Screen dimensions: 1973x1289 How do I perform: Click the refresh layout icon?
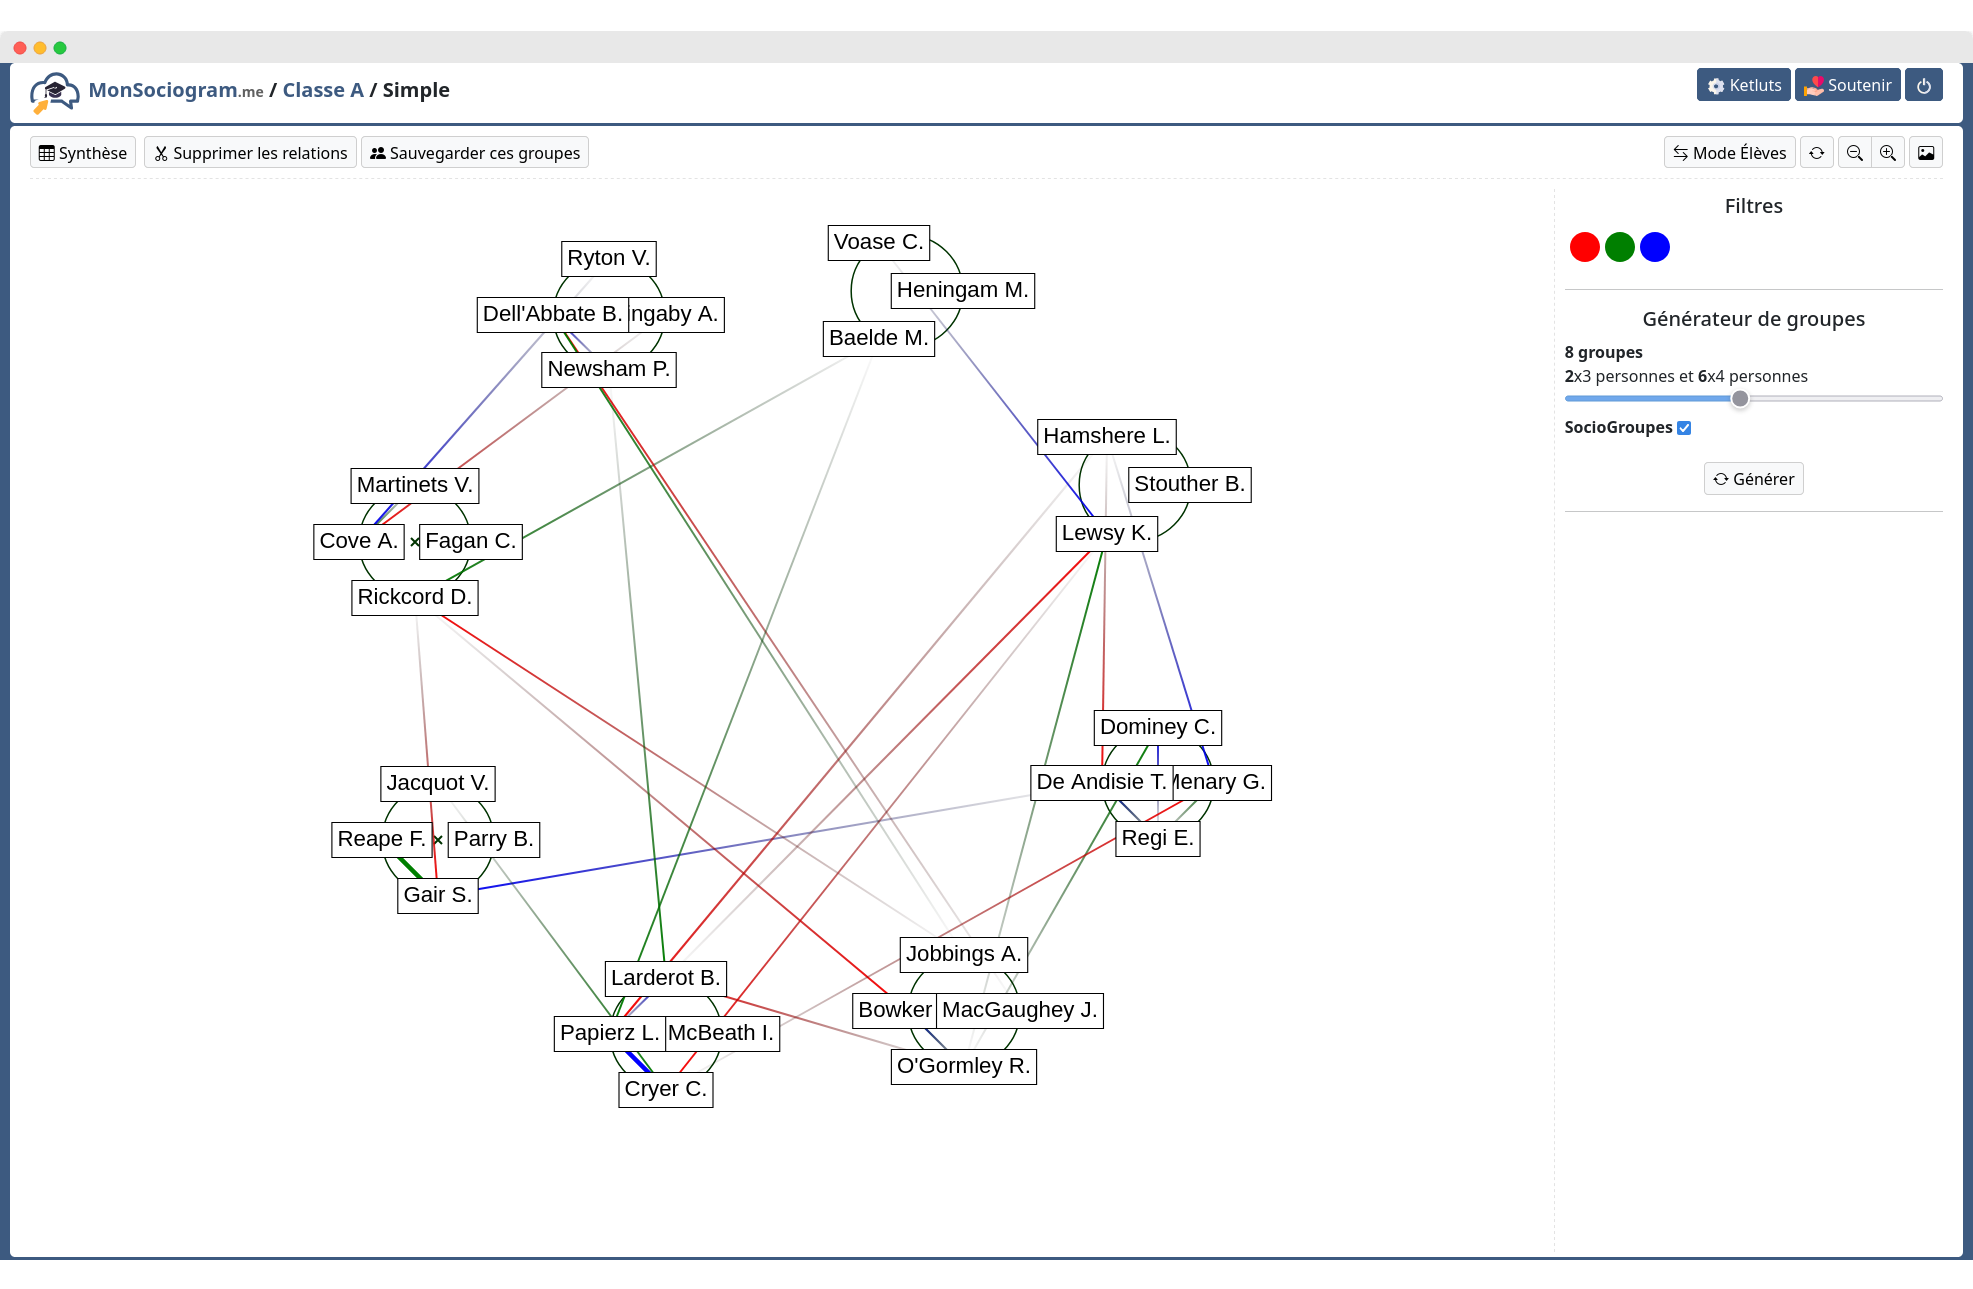click(1817, 153)
